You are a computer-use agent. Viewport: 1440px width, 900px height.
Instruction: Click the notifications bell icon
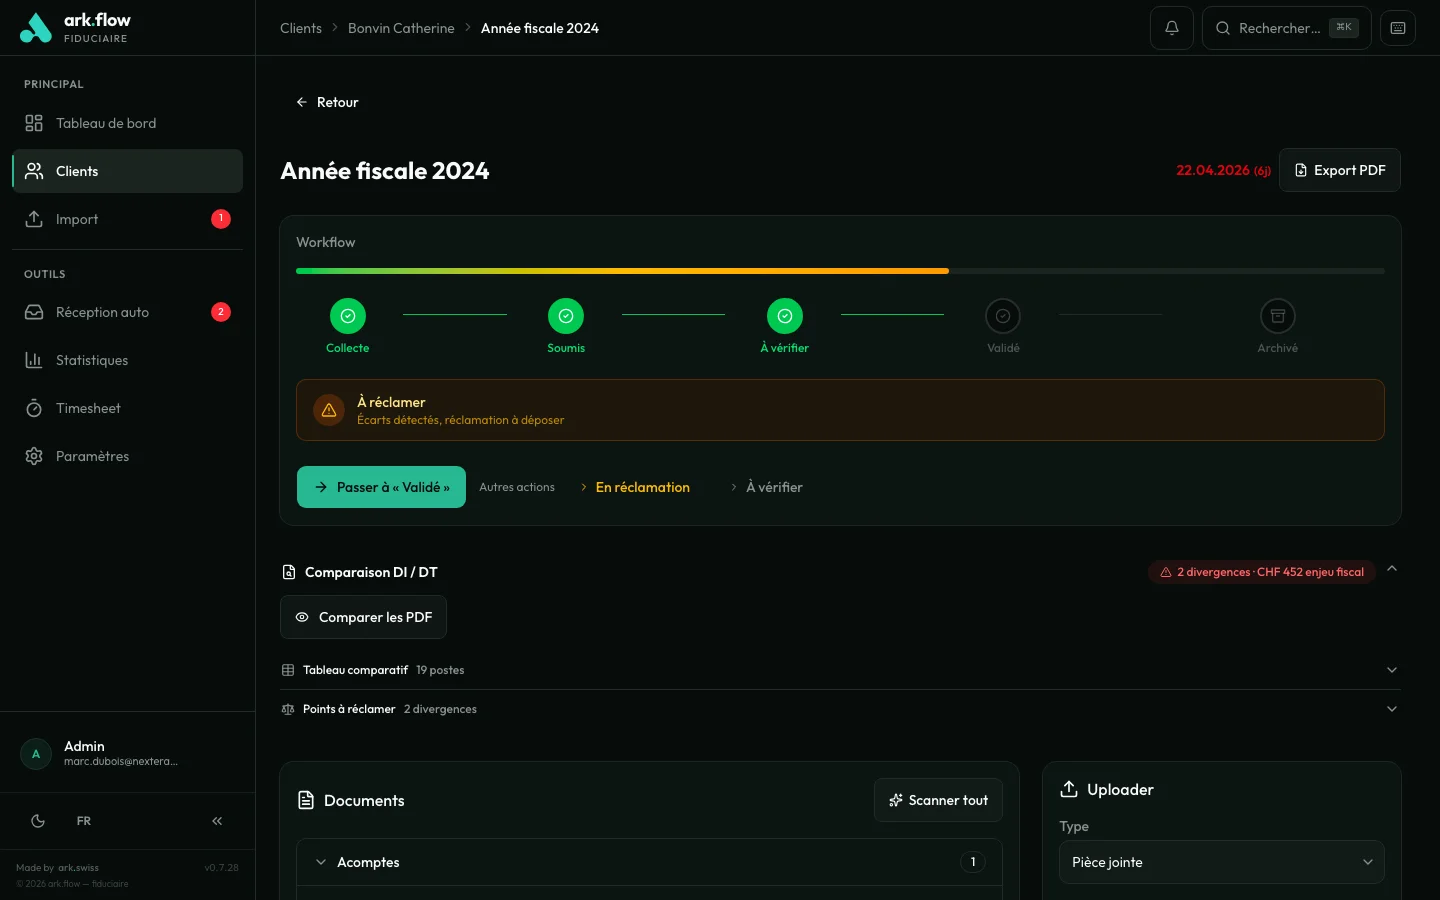coord(1171,28)
